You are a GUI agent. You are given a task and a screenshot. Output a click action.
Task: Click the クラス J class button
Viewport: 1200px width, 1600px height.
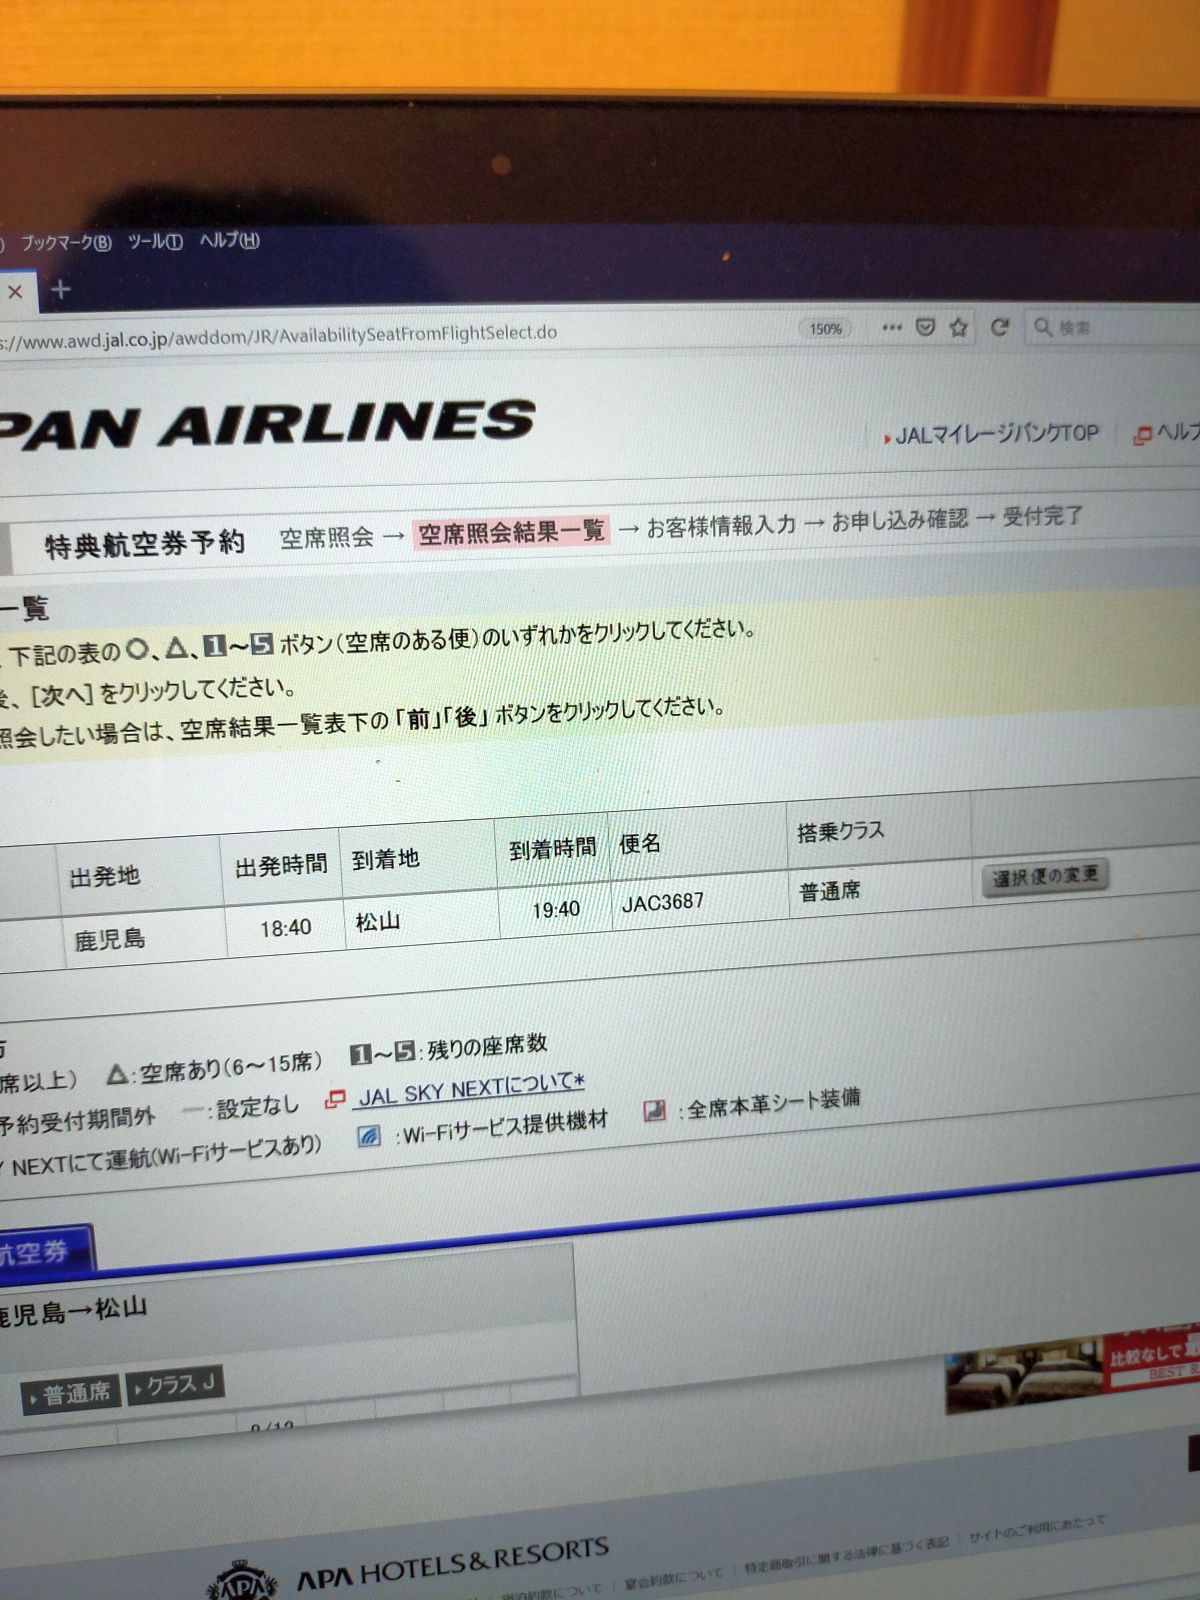(175, 1386)
